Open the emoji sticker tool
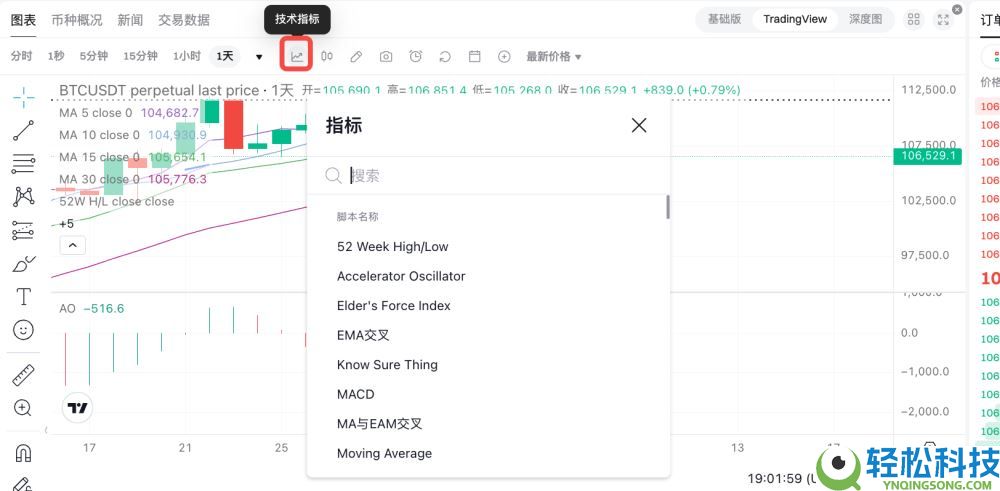The height and width of the screenshot is (491, 1000). [24, 330]
